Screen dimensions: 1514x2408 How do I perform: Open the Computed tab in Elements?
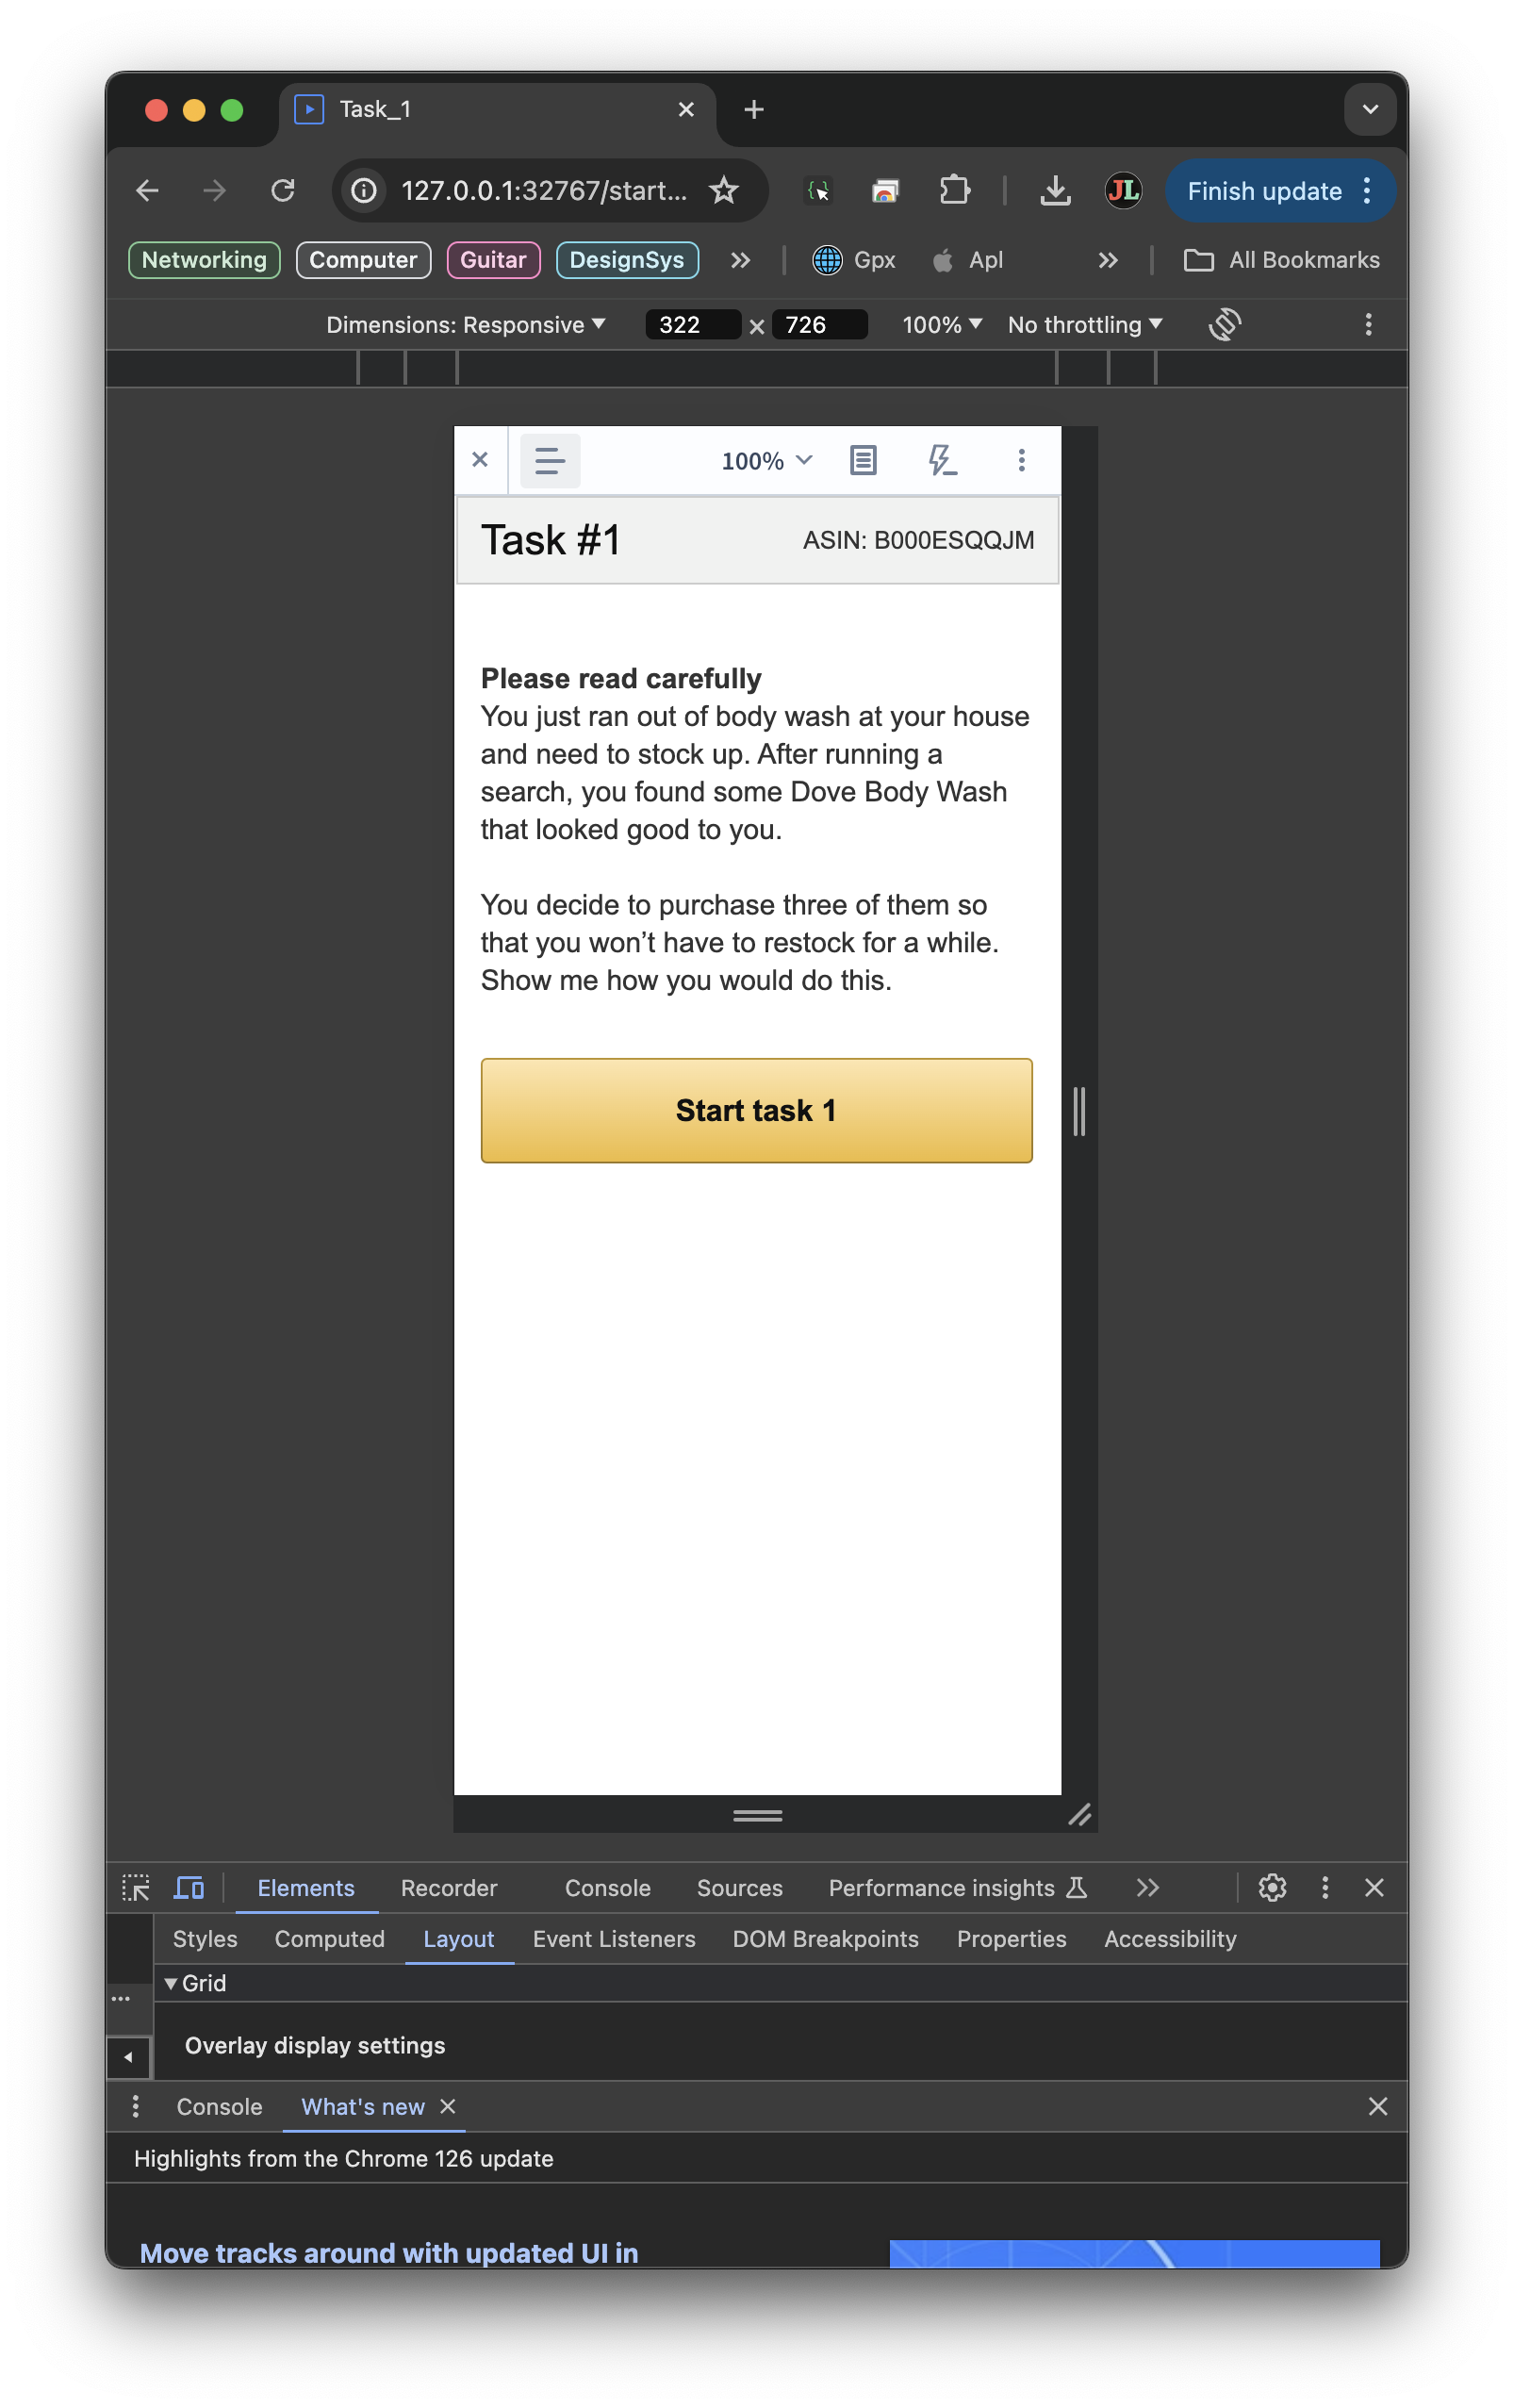pos(330,1939)
